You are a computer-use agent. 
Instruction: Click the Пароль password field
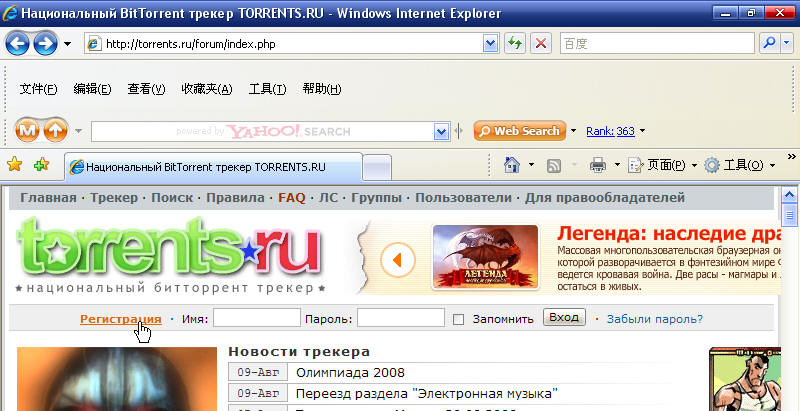pos(401,318)
